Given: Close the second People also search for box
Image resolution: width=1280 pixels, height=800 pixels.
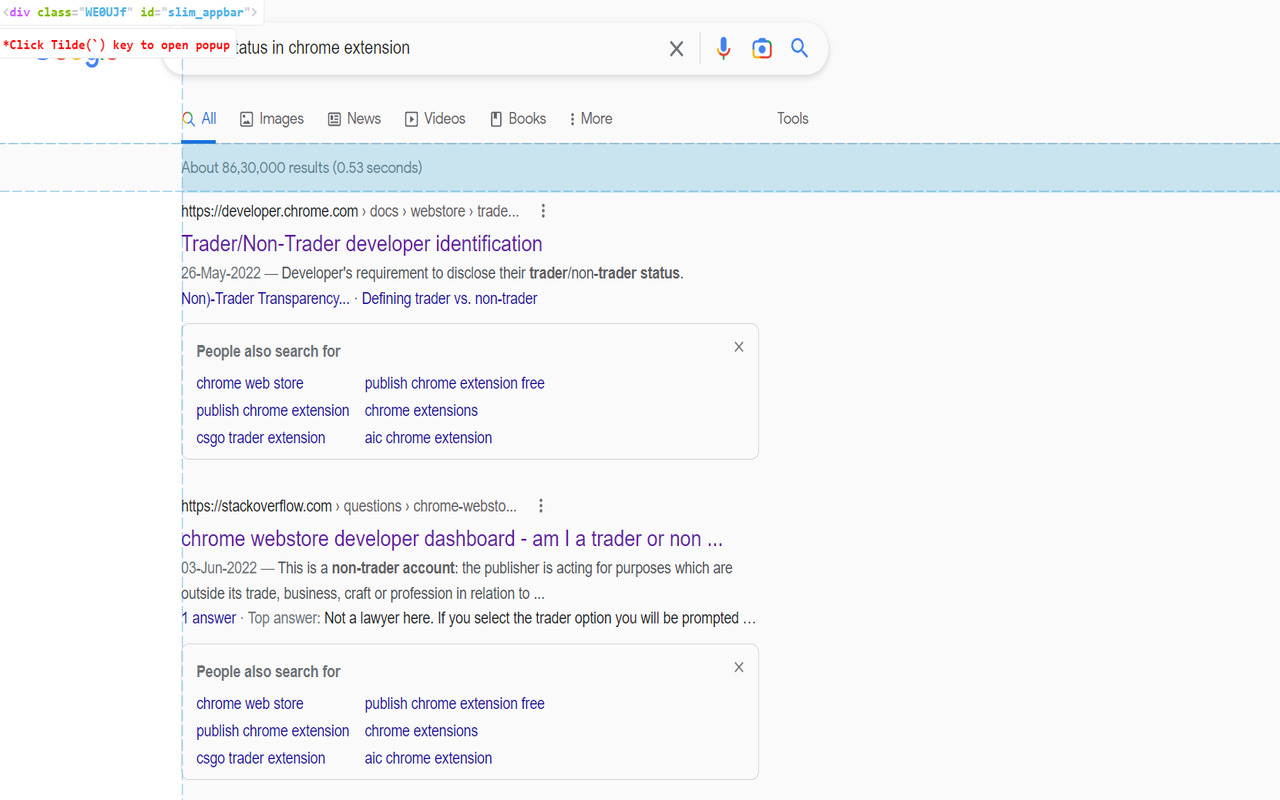Looking at the screenshot, I should click(x=739, y=667).
